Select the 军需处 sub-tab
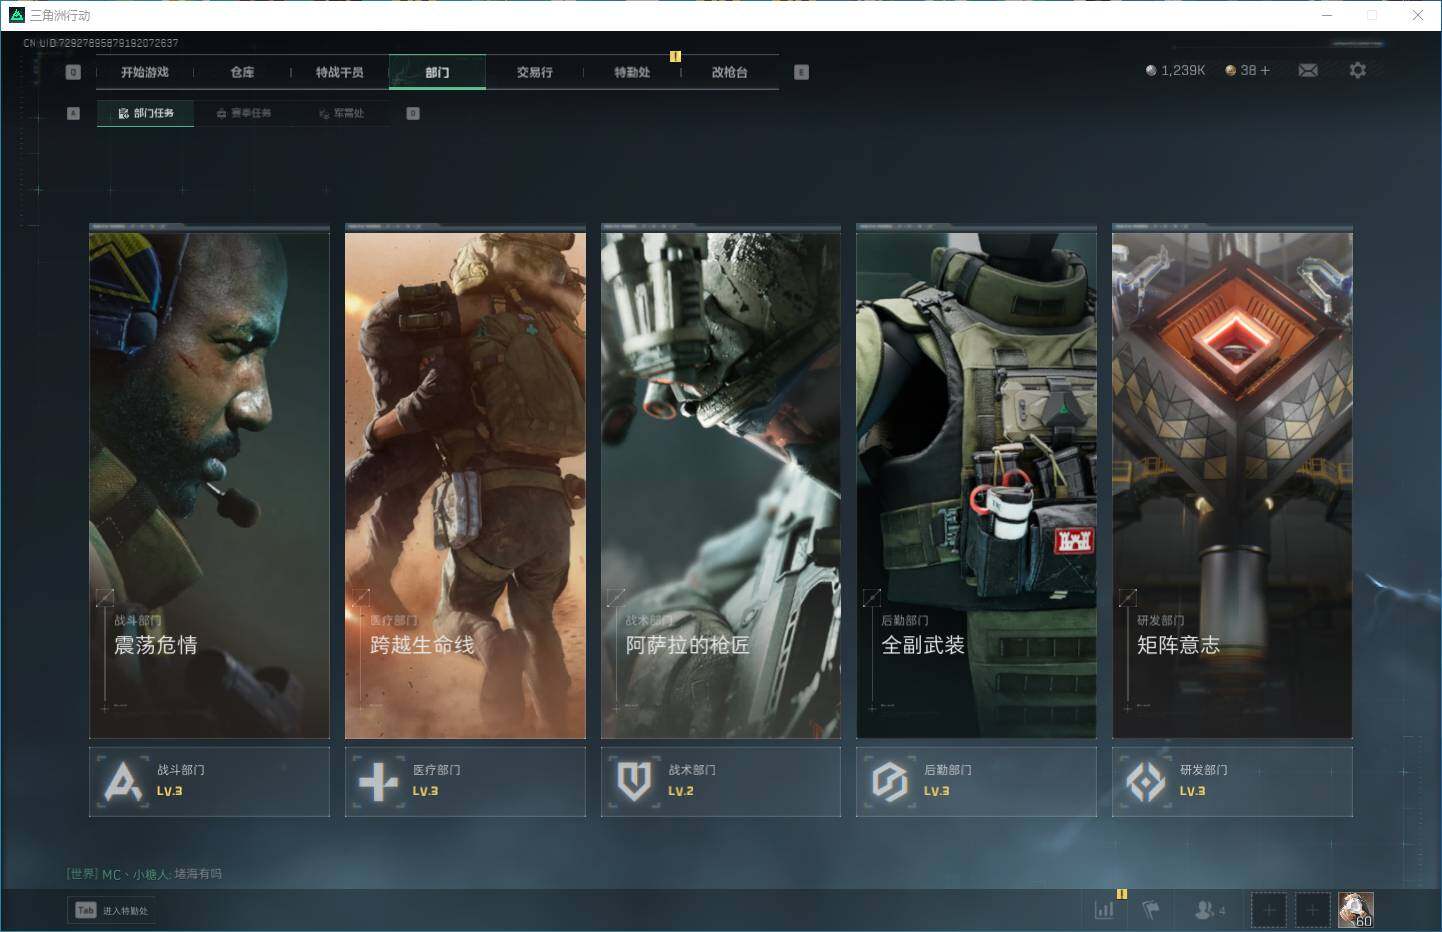The height and width of the screenshot is (932, 1442). 342,113
